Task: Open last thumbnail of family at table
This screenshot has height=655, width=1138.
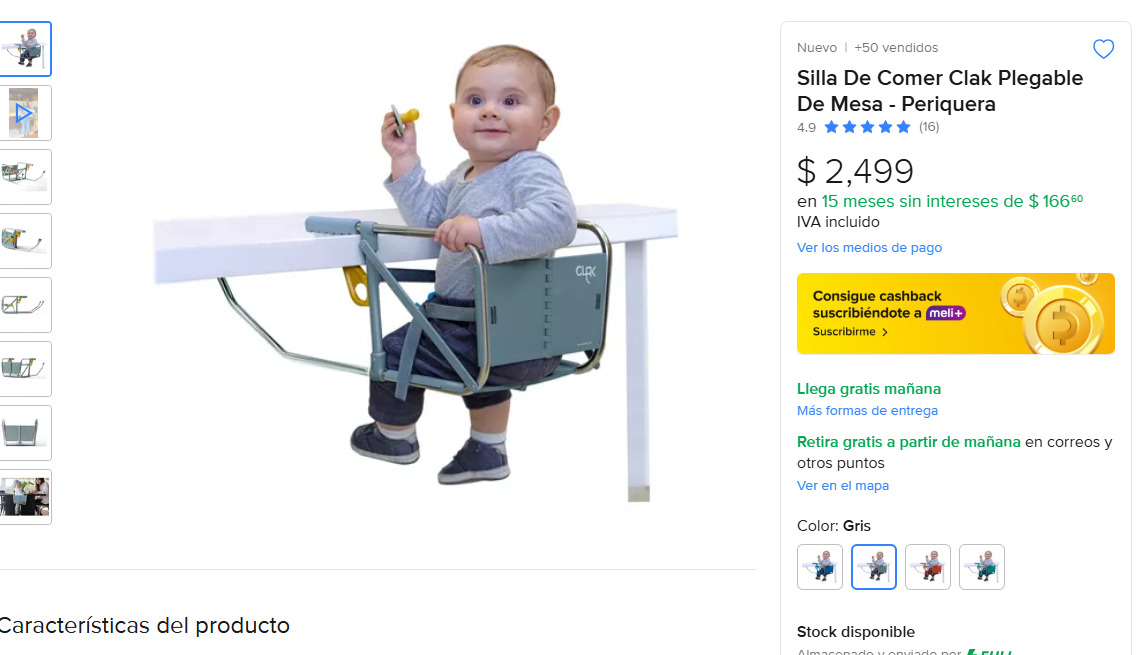Action: pos(25,497)
